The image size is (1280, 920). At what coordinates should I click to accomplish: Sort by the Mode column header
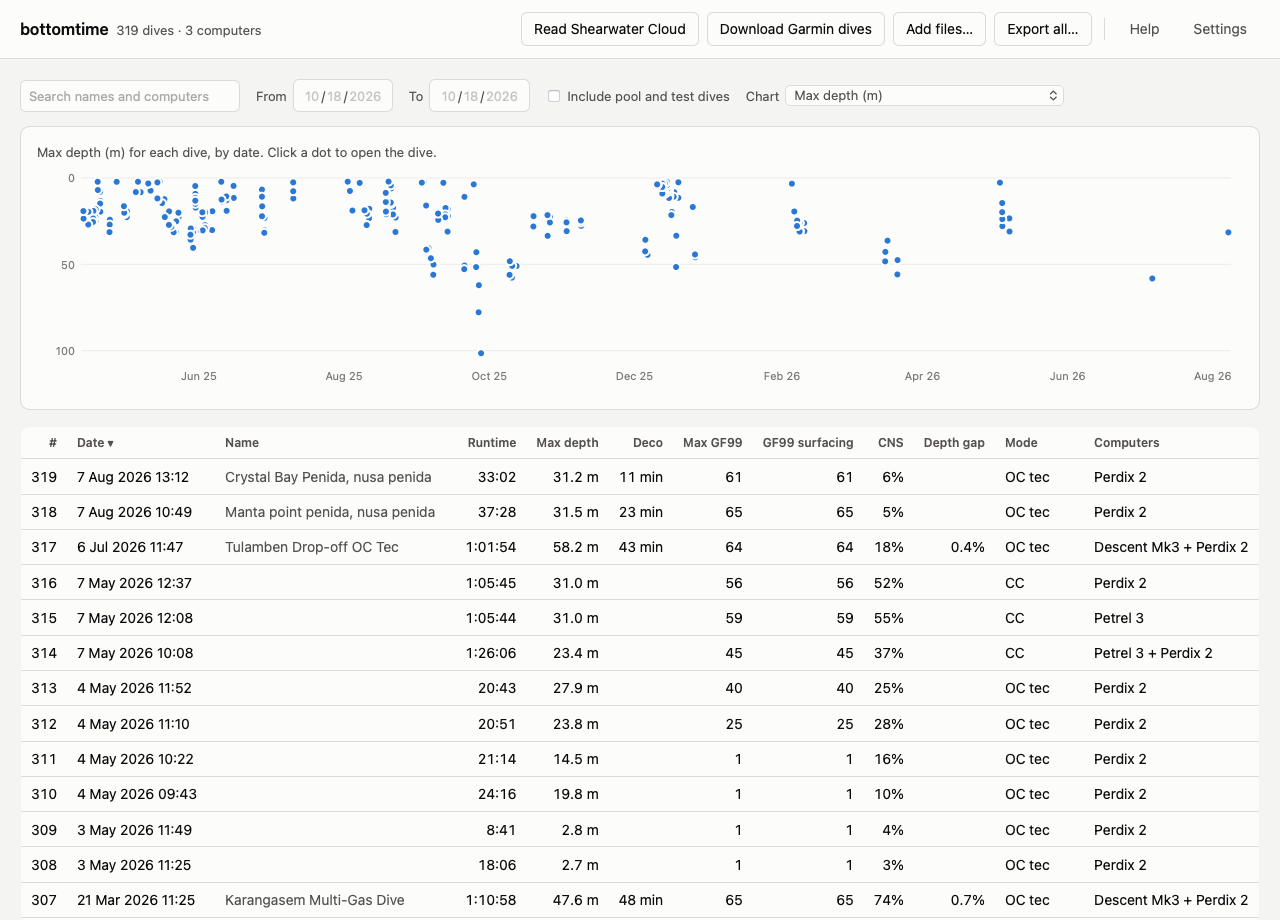[x=1021, y=443]
